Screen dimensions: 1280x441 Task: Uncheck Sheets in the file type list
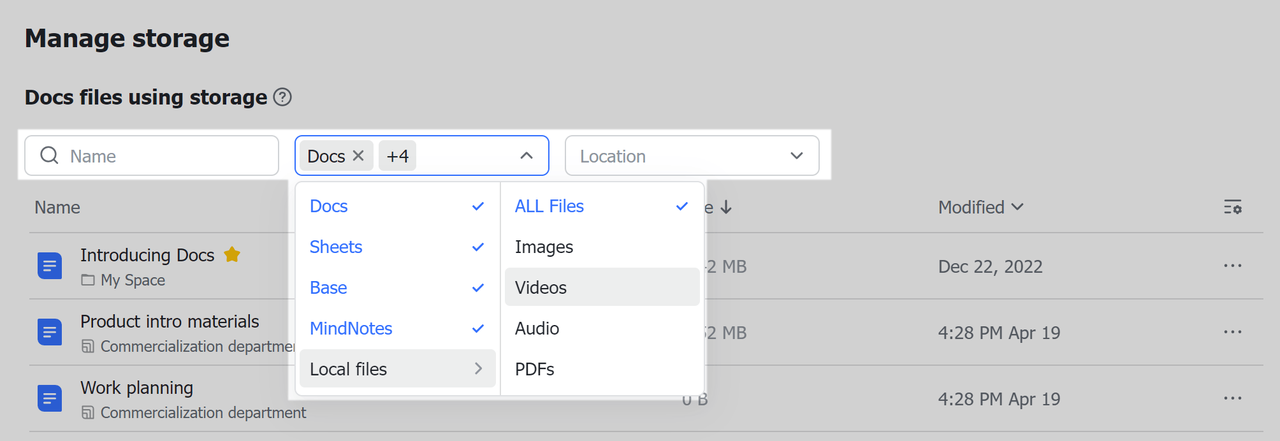click(397, 247)
